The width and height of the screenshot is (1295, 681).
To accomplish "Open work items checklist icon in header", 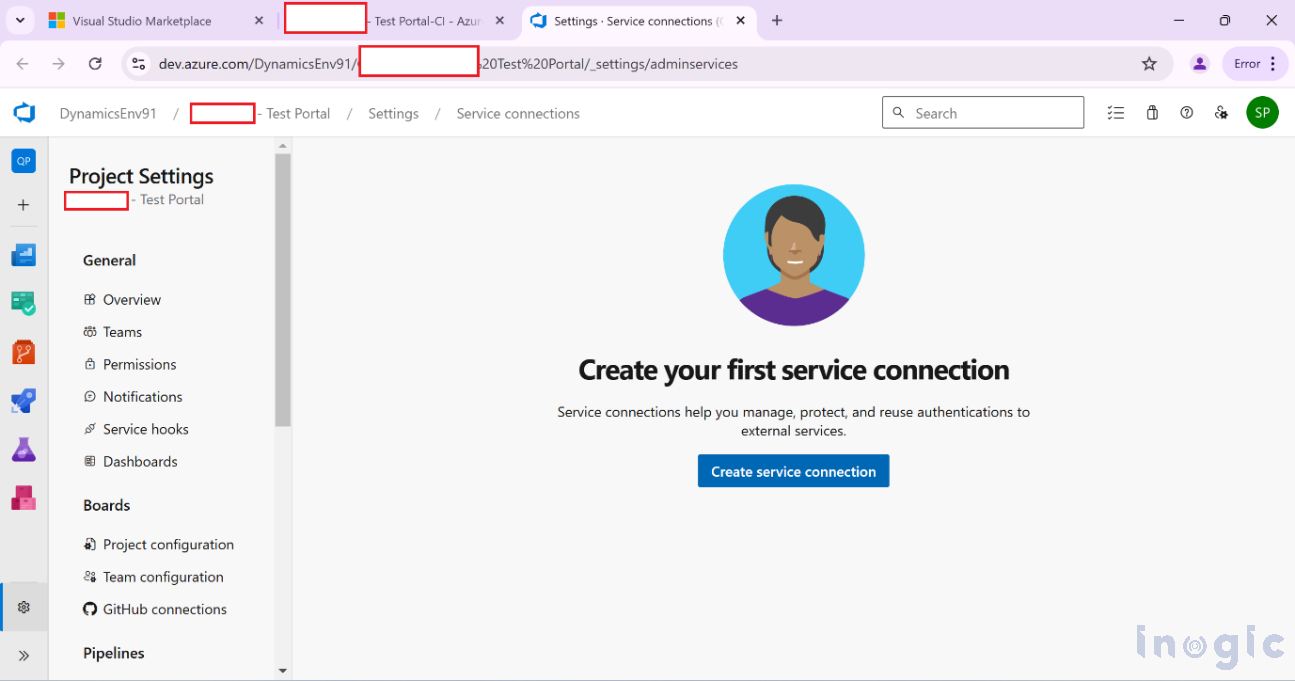I will click(x=1116, y=113).
